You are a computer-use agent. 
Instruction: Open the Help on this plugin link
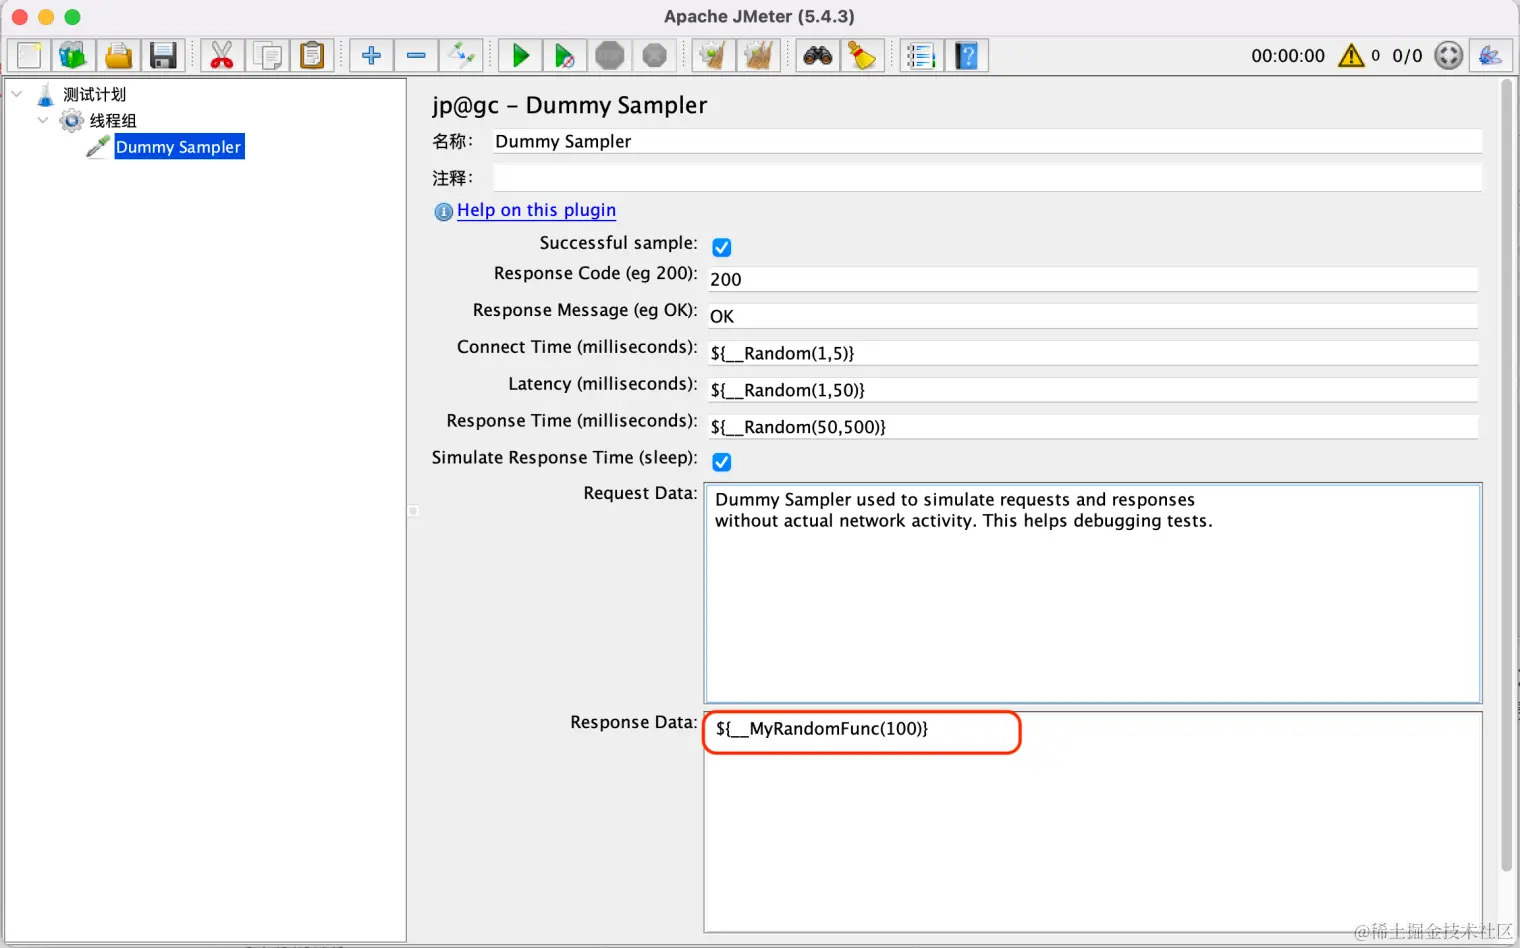[x=536, y=210]
